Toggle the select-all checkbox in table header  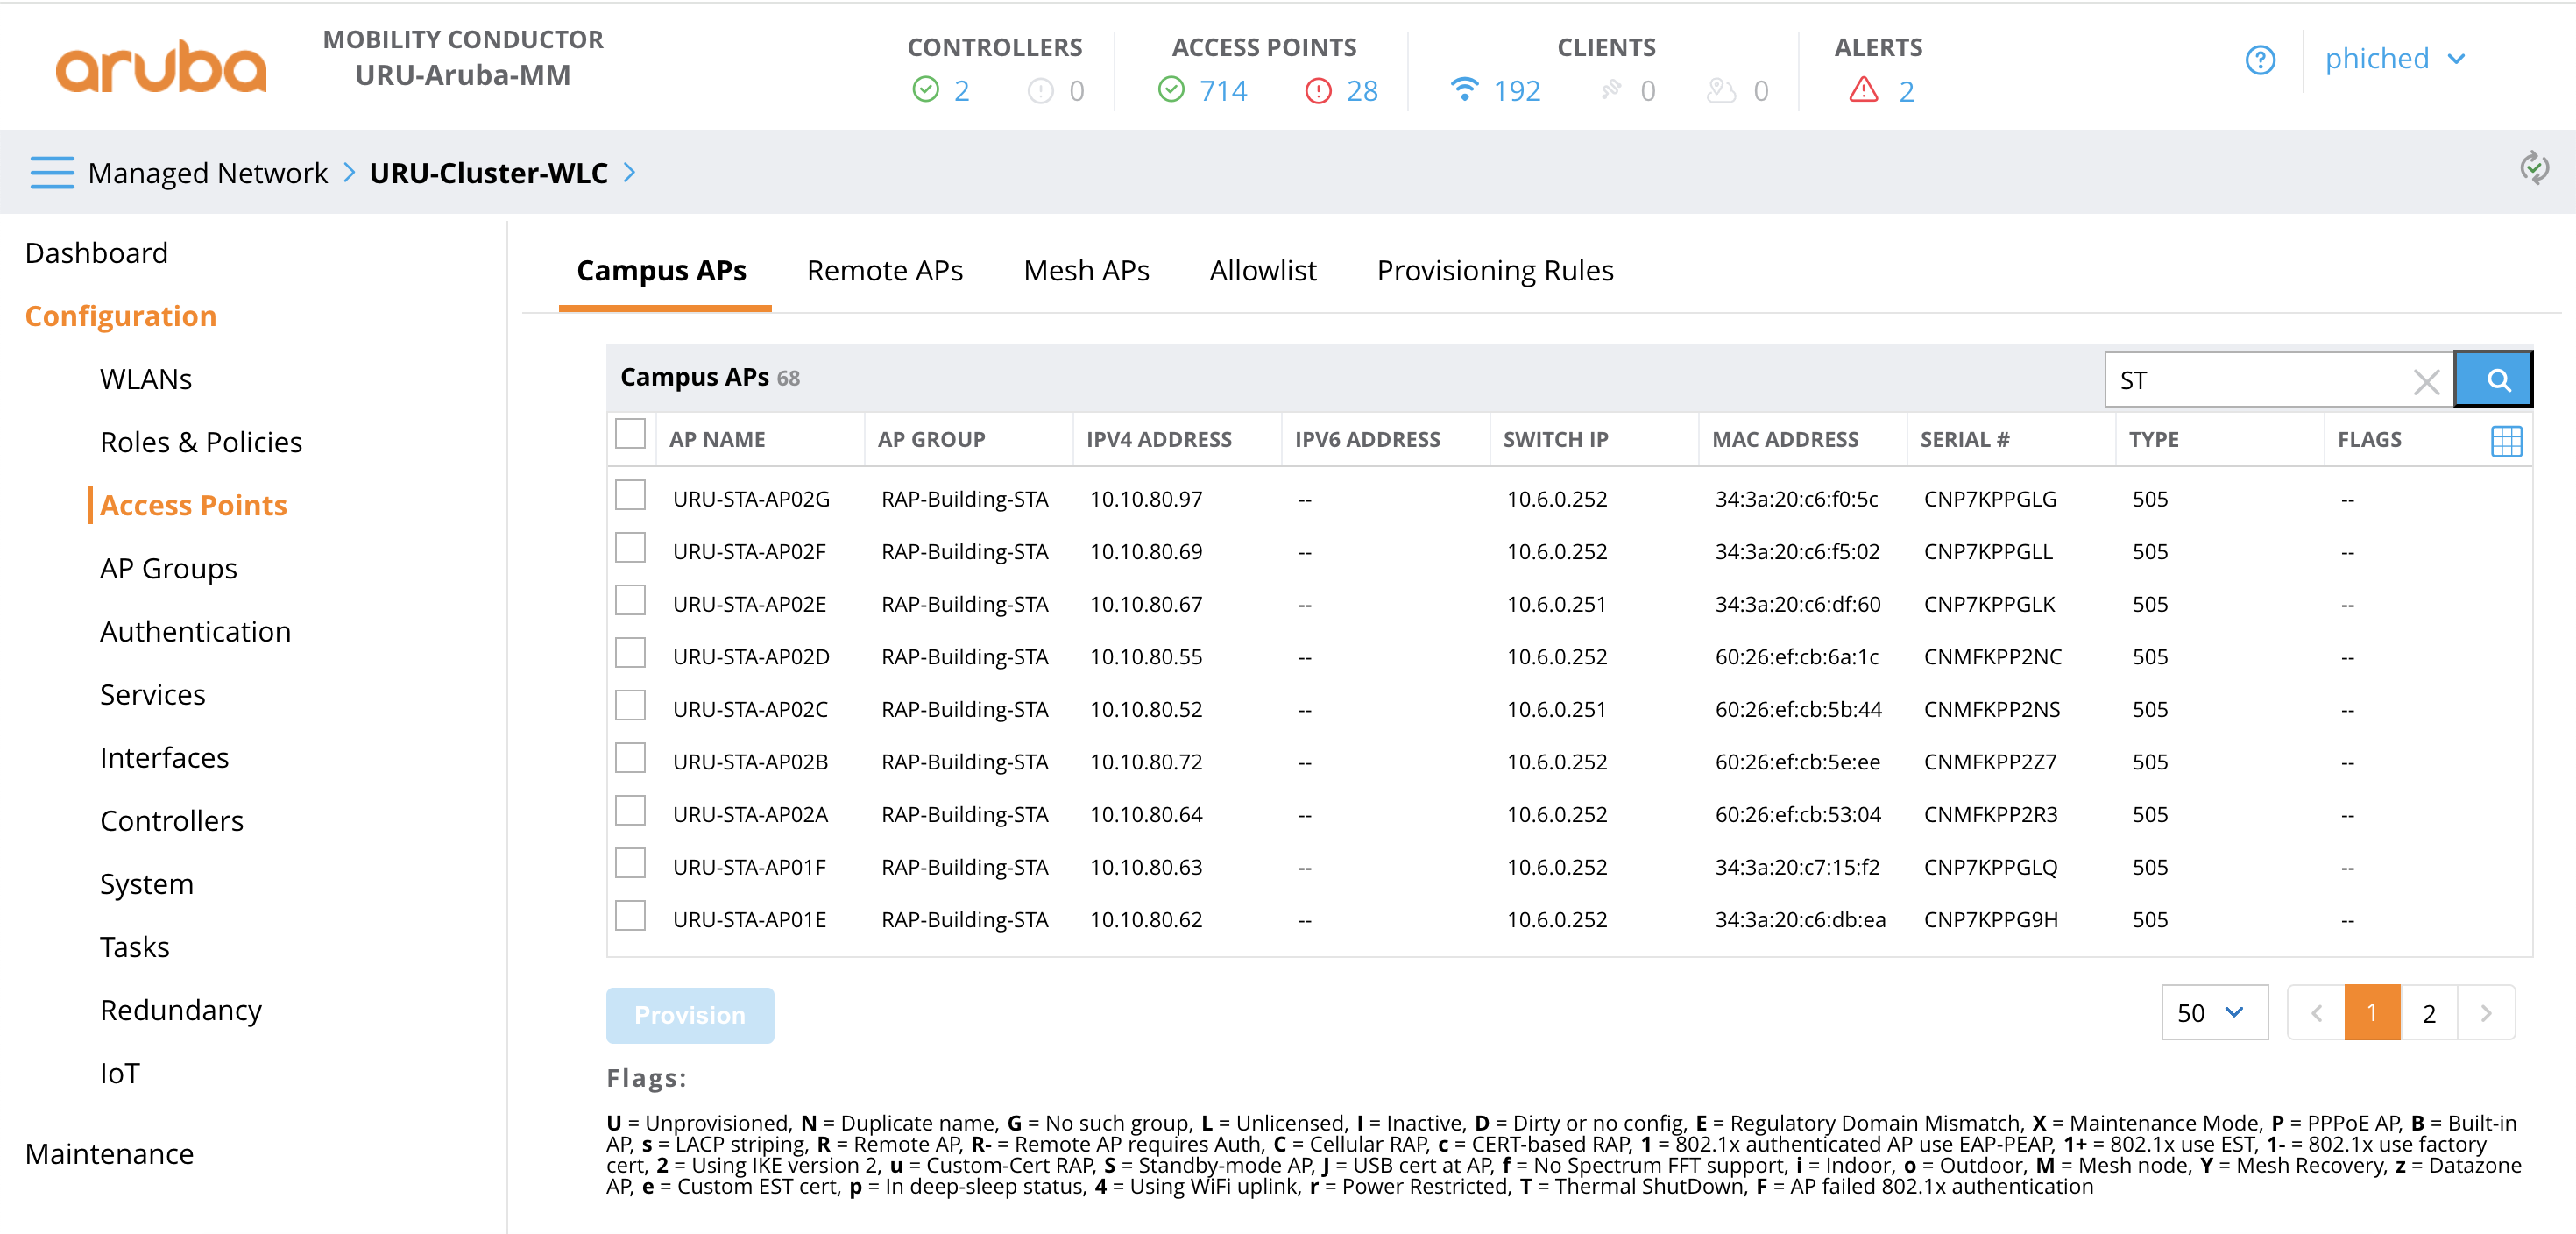(630, 435)
